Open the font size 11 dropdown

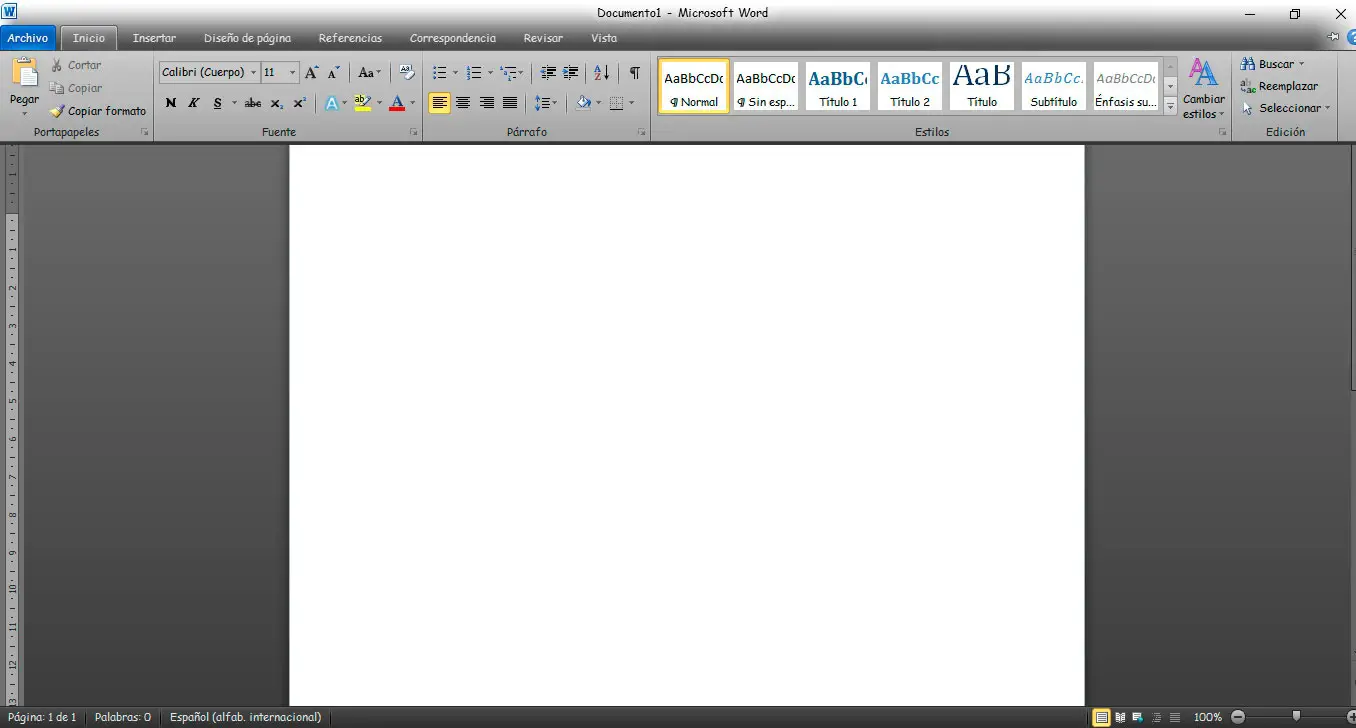pyautogui.click(x=293, y=72)
